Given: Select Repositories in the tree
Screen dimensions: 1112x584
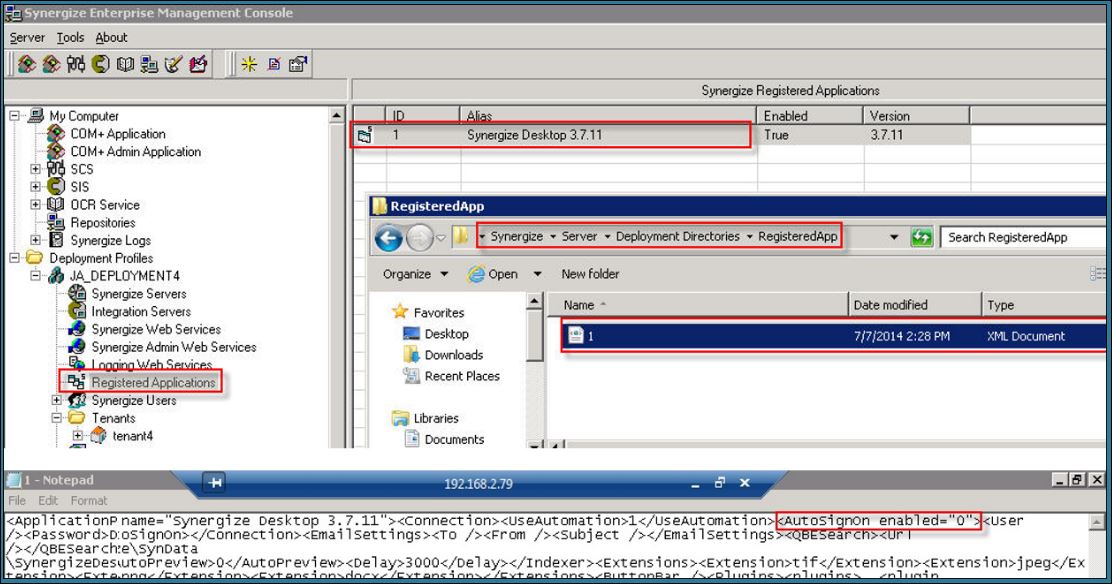Looking at the screenshot, I should (103, 222).
